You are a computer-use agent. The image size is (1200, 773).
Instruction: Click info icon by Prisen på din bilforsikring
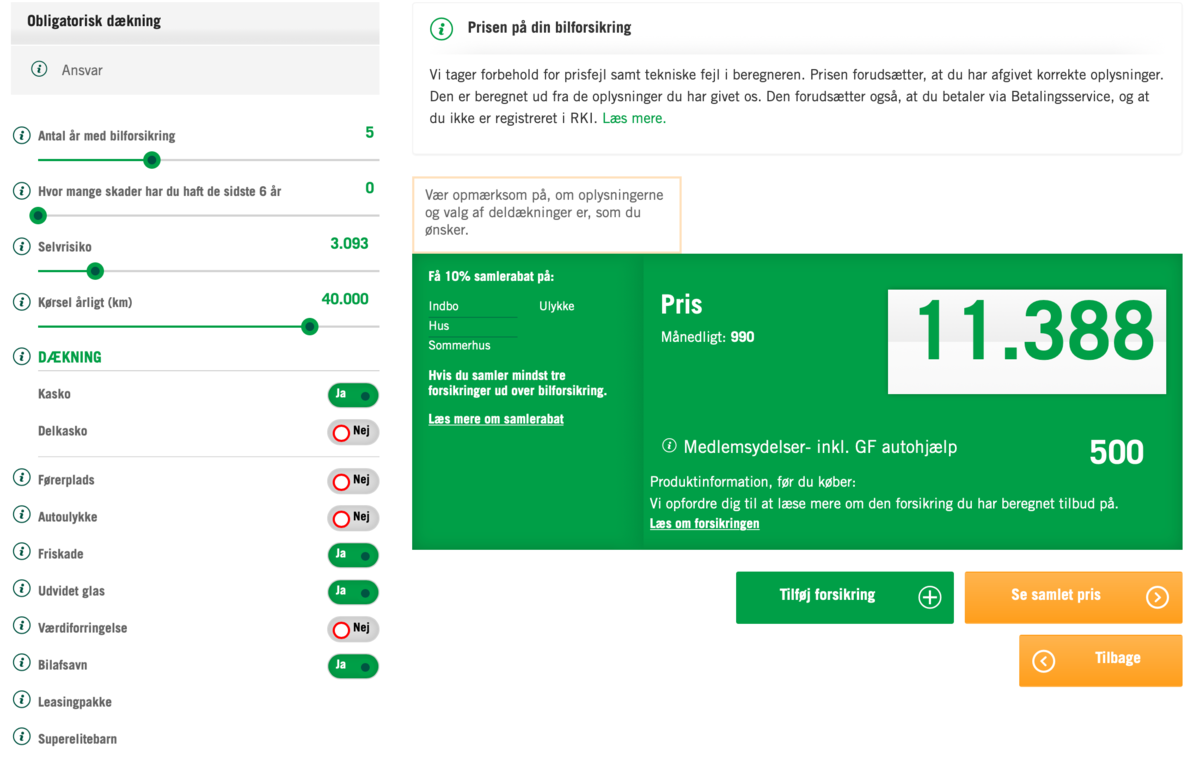pos(441,28)
